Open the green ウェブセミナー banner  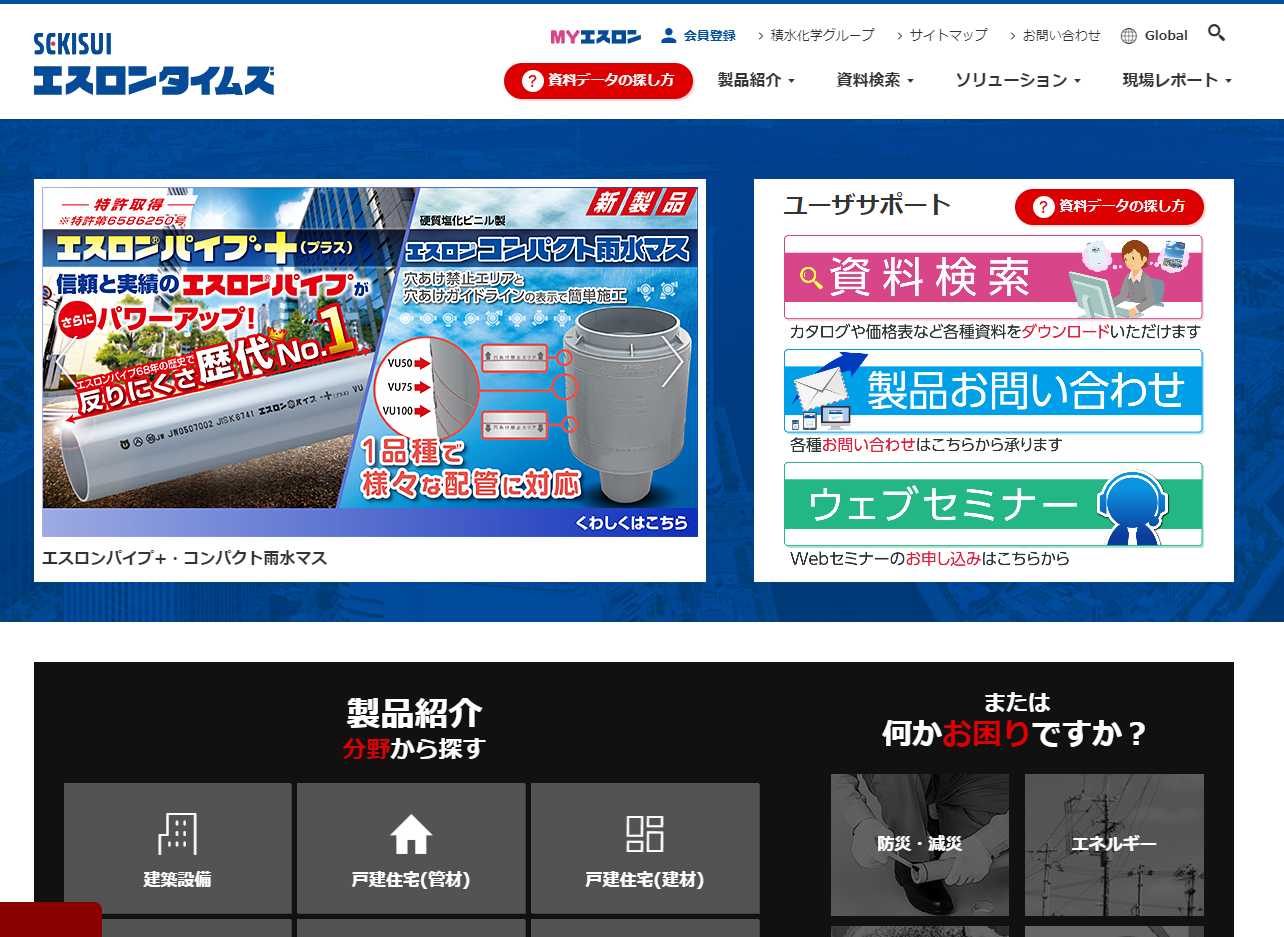pyautogui.click(x=993, y=504)
